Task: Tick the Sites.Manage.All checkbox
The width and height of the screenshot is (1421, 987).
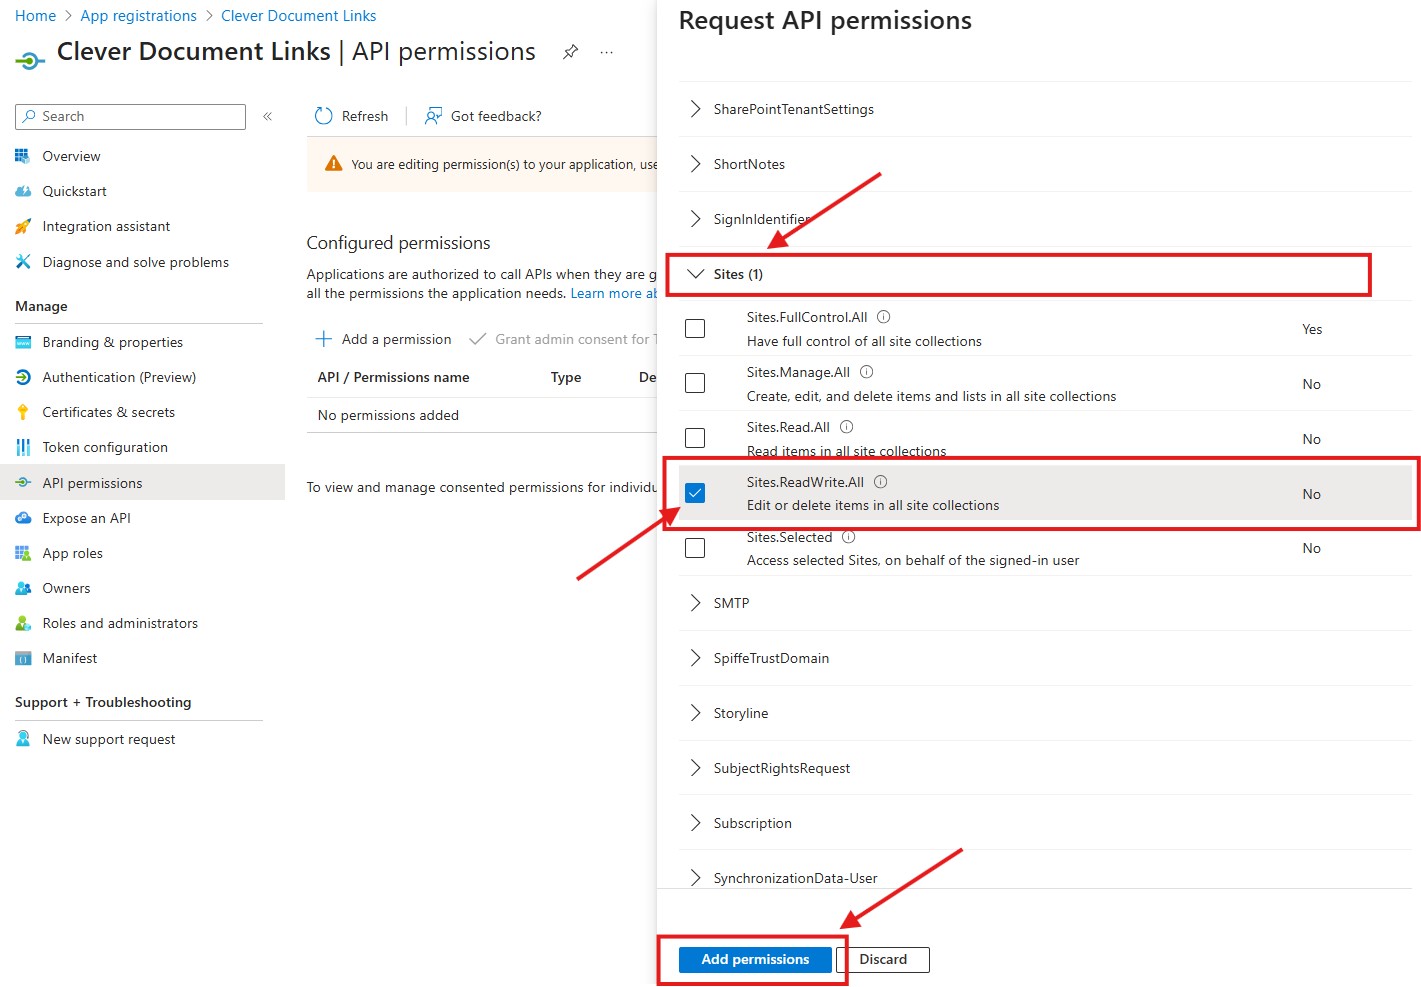Action: coord(695,384)
